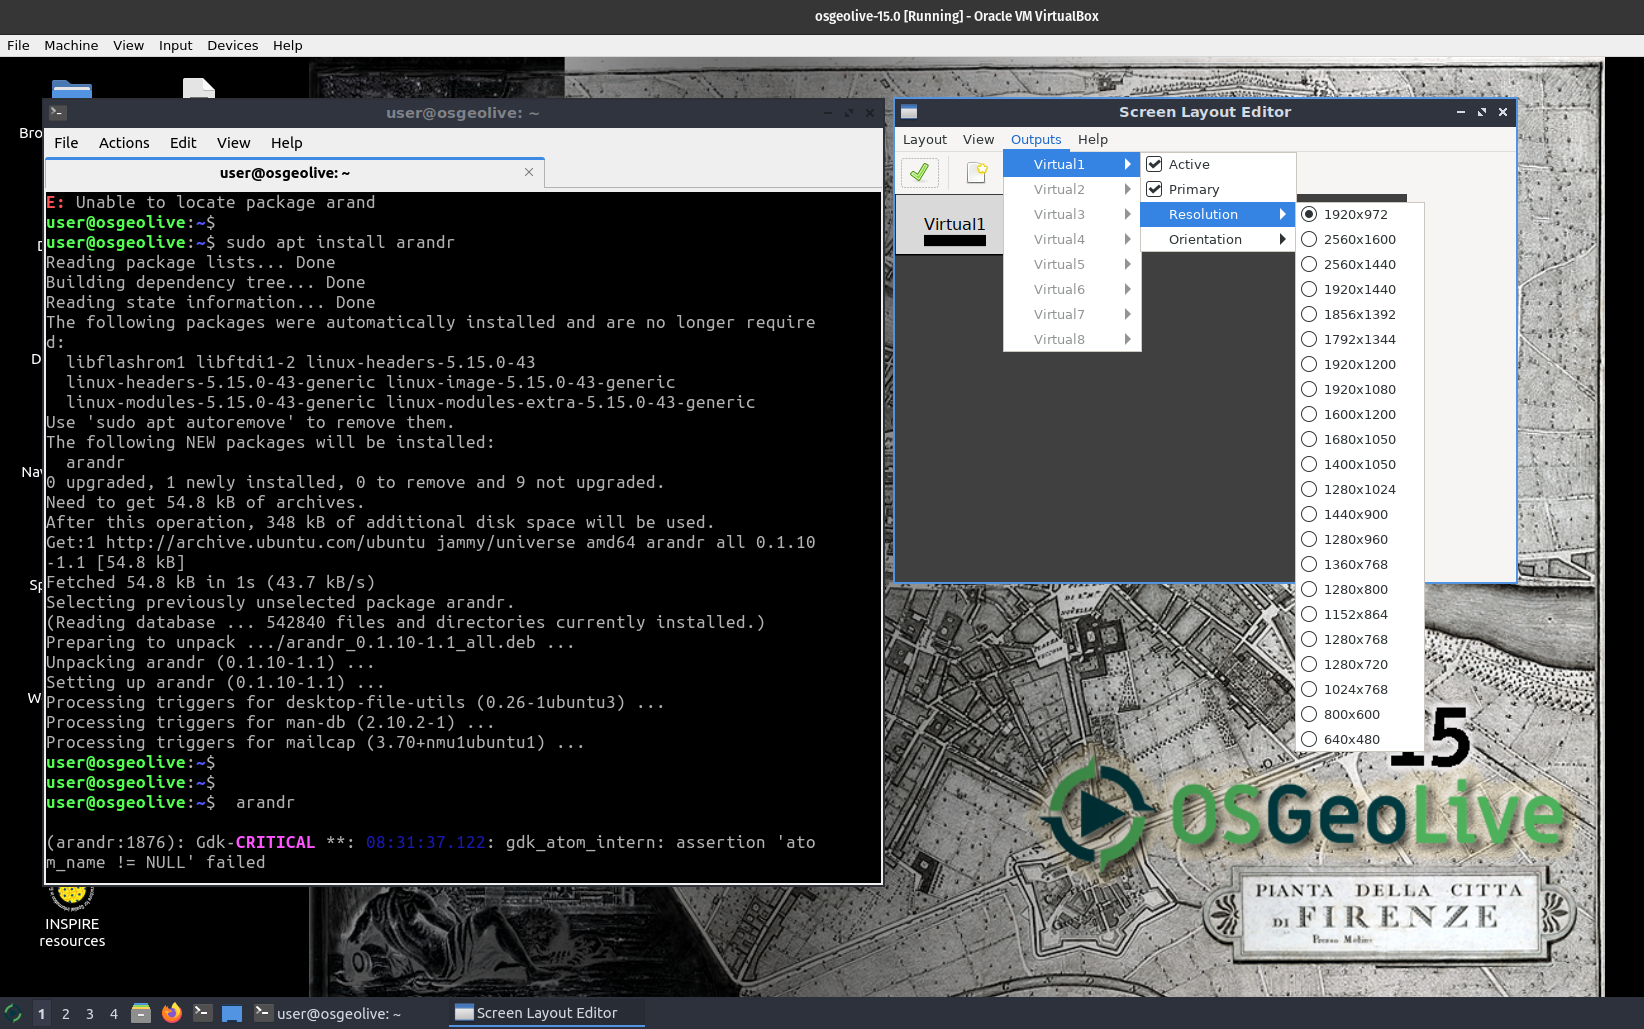Image resolution: width=1644 pixels, height=1029 pixels.
Task: Open the View menu in Screen Layout Editor
Action: (978, 139)
